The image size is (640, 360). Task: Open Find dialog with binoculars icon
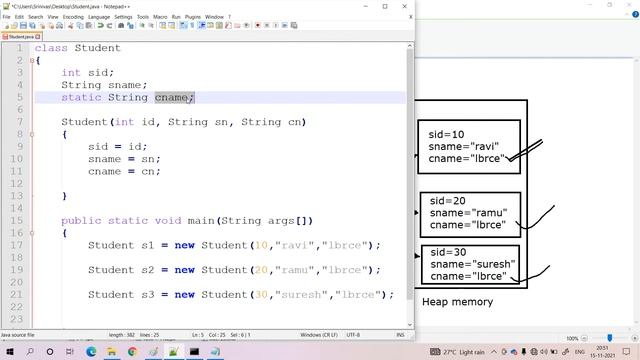(x=121, y=25)
